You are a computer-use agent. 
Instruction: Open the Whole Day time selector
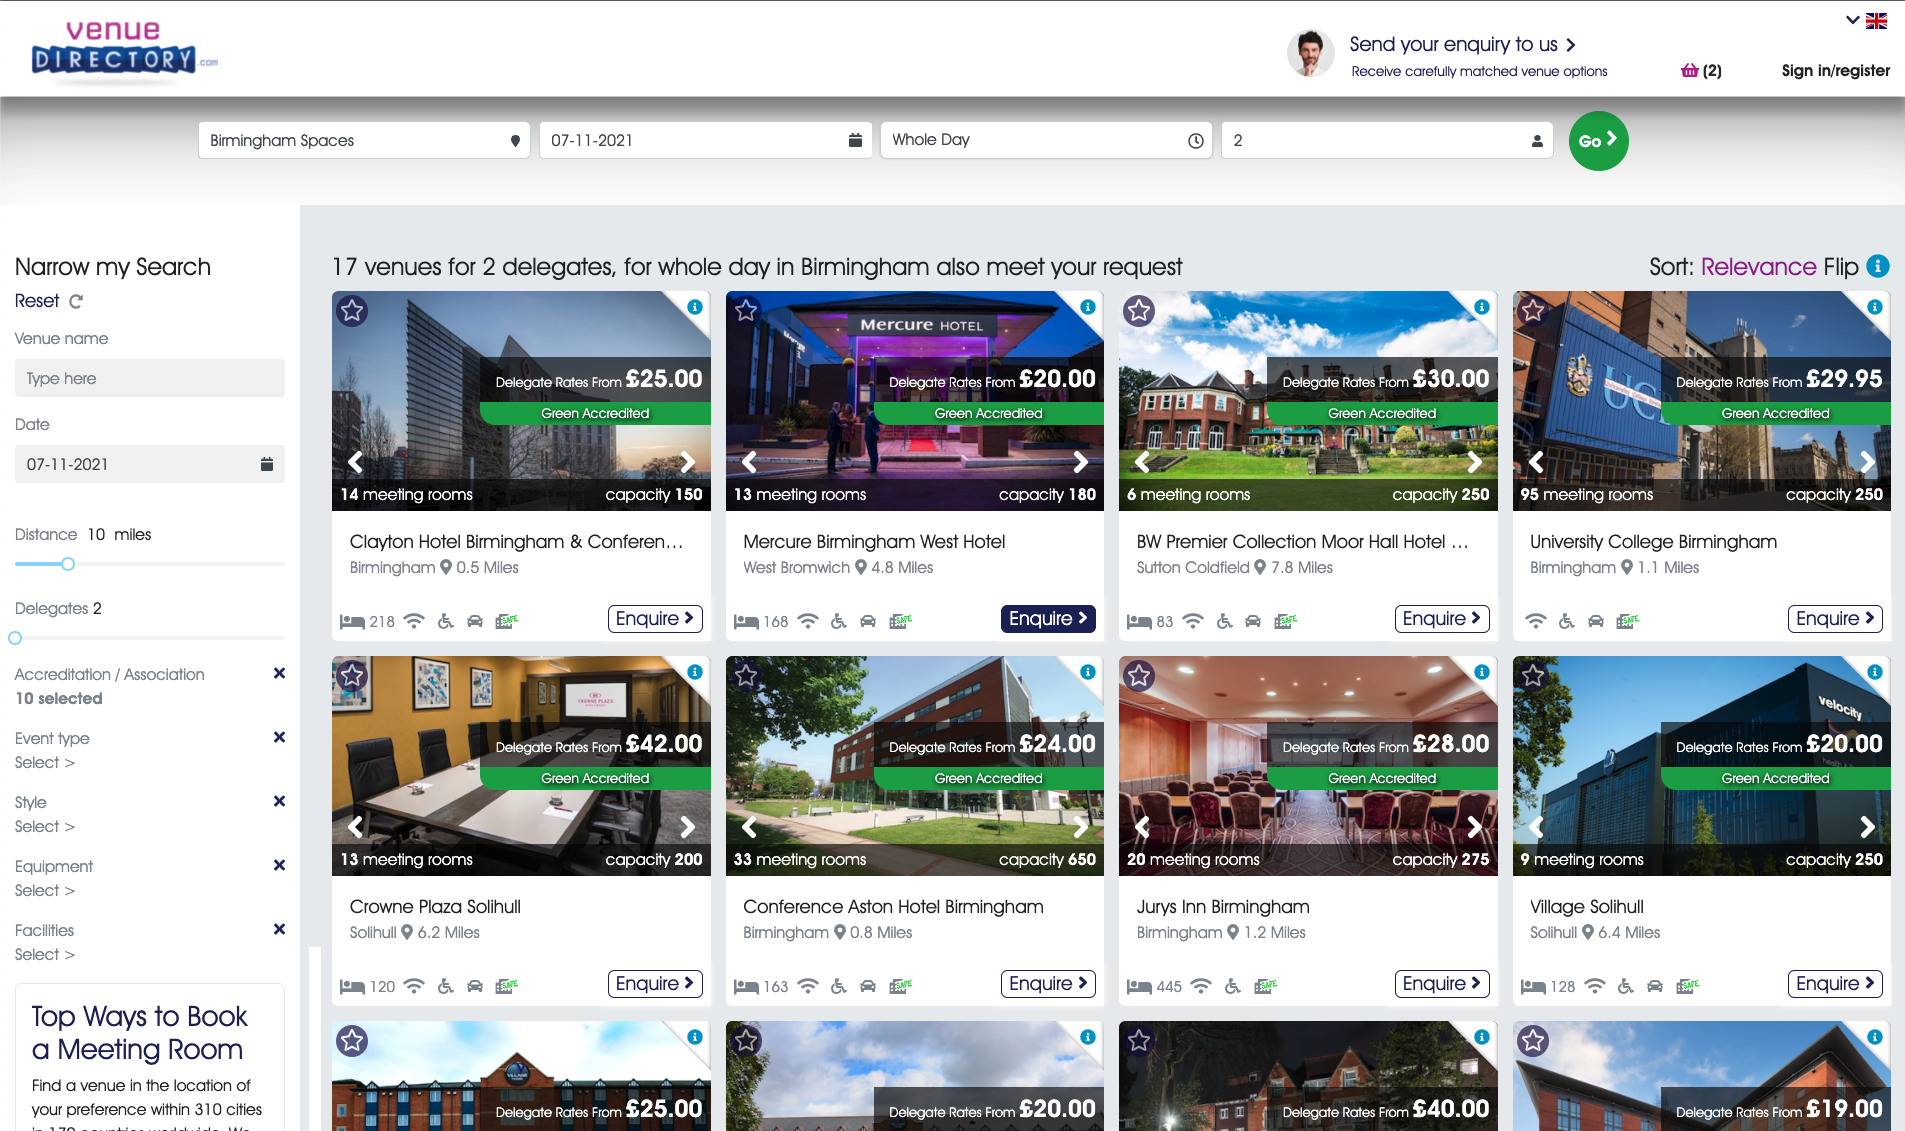(x=1046, y=140)
